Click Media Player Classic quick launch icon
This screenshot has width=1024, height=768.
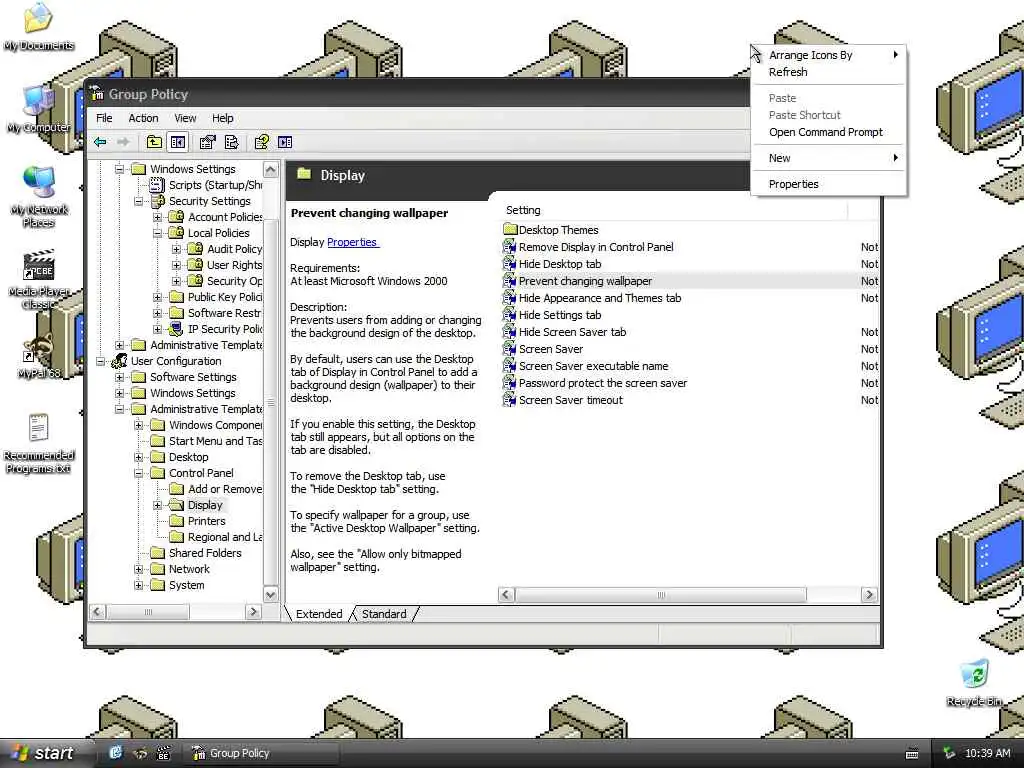(163, 753)
